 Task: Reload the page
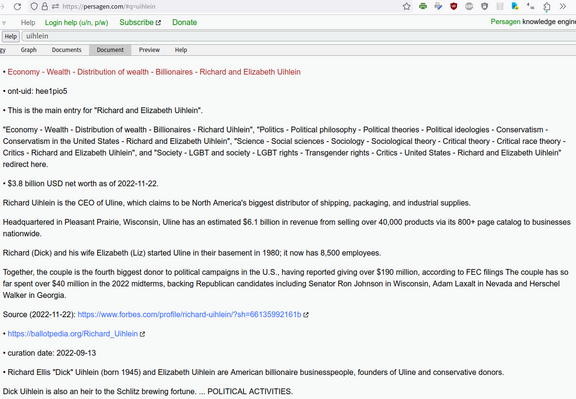coord(17,7)
